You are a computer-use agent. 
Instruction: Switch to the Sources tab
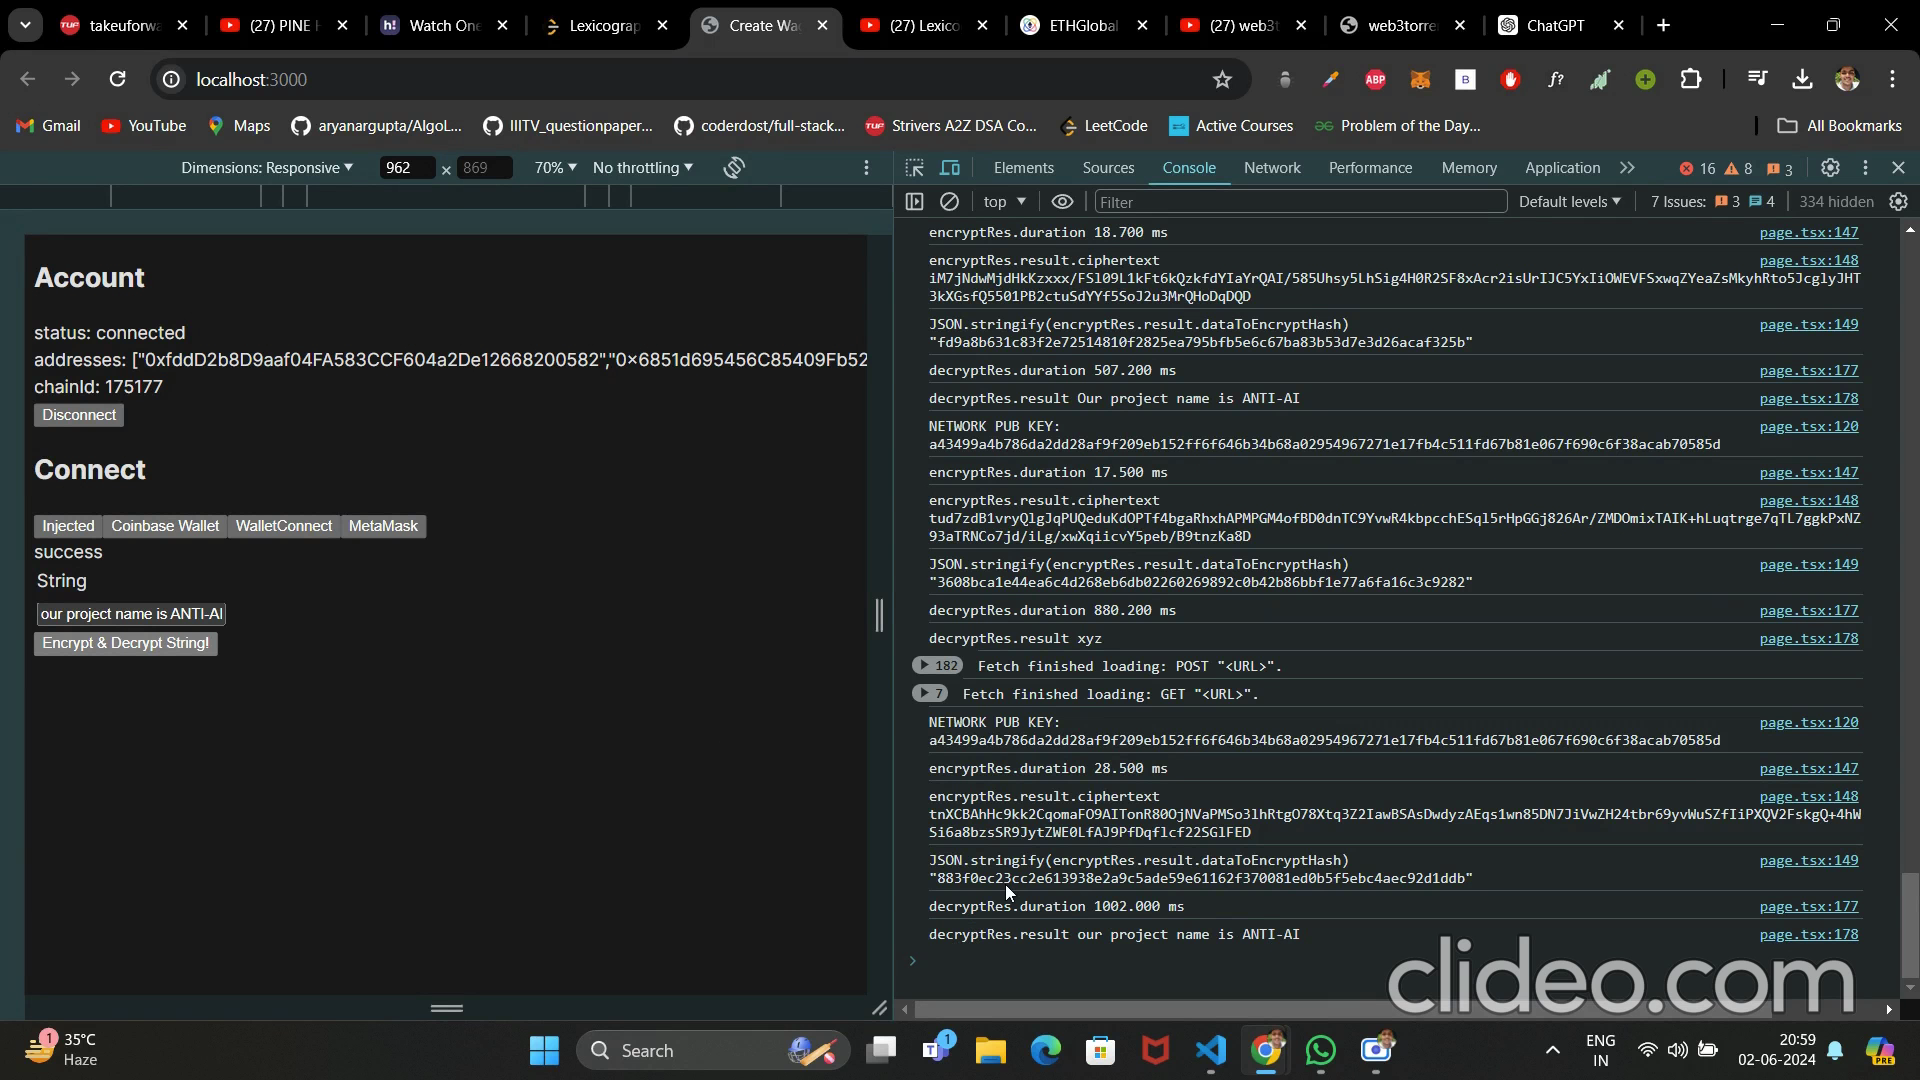pyautogui.click(x=1108, y=168)
